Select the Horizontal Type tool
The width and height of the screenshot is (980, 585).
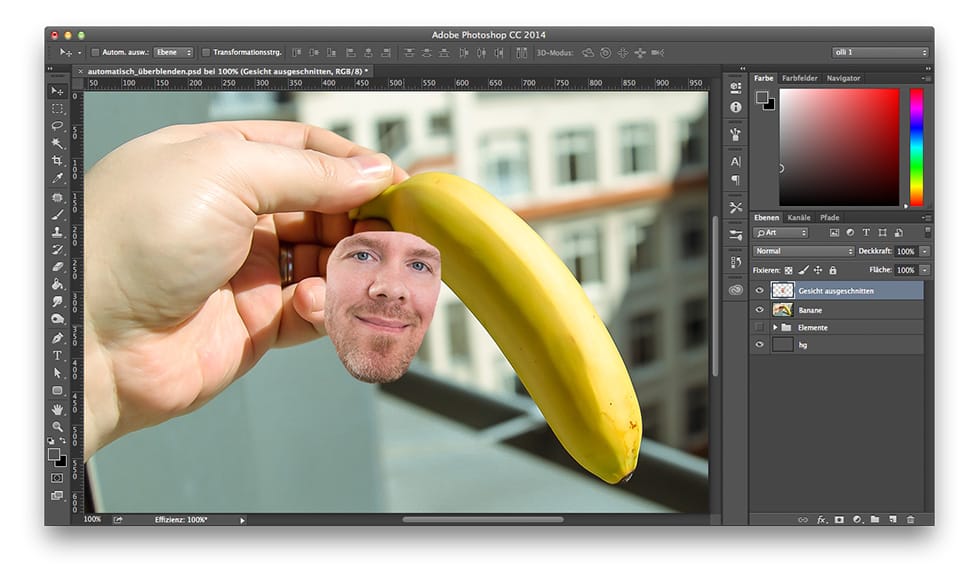click(58, 356)
